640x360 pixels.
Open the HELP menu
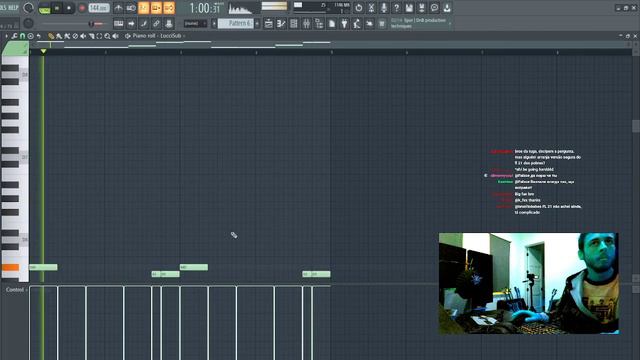[x=14, y=8]
